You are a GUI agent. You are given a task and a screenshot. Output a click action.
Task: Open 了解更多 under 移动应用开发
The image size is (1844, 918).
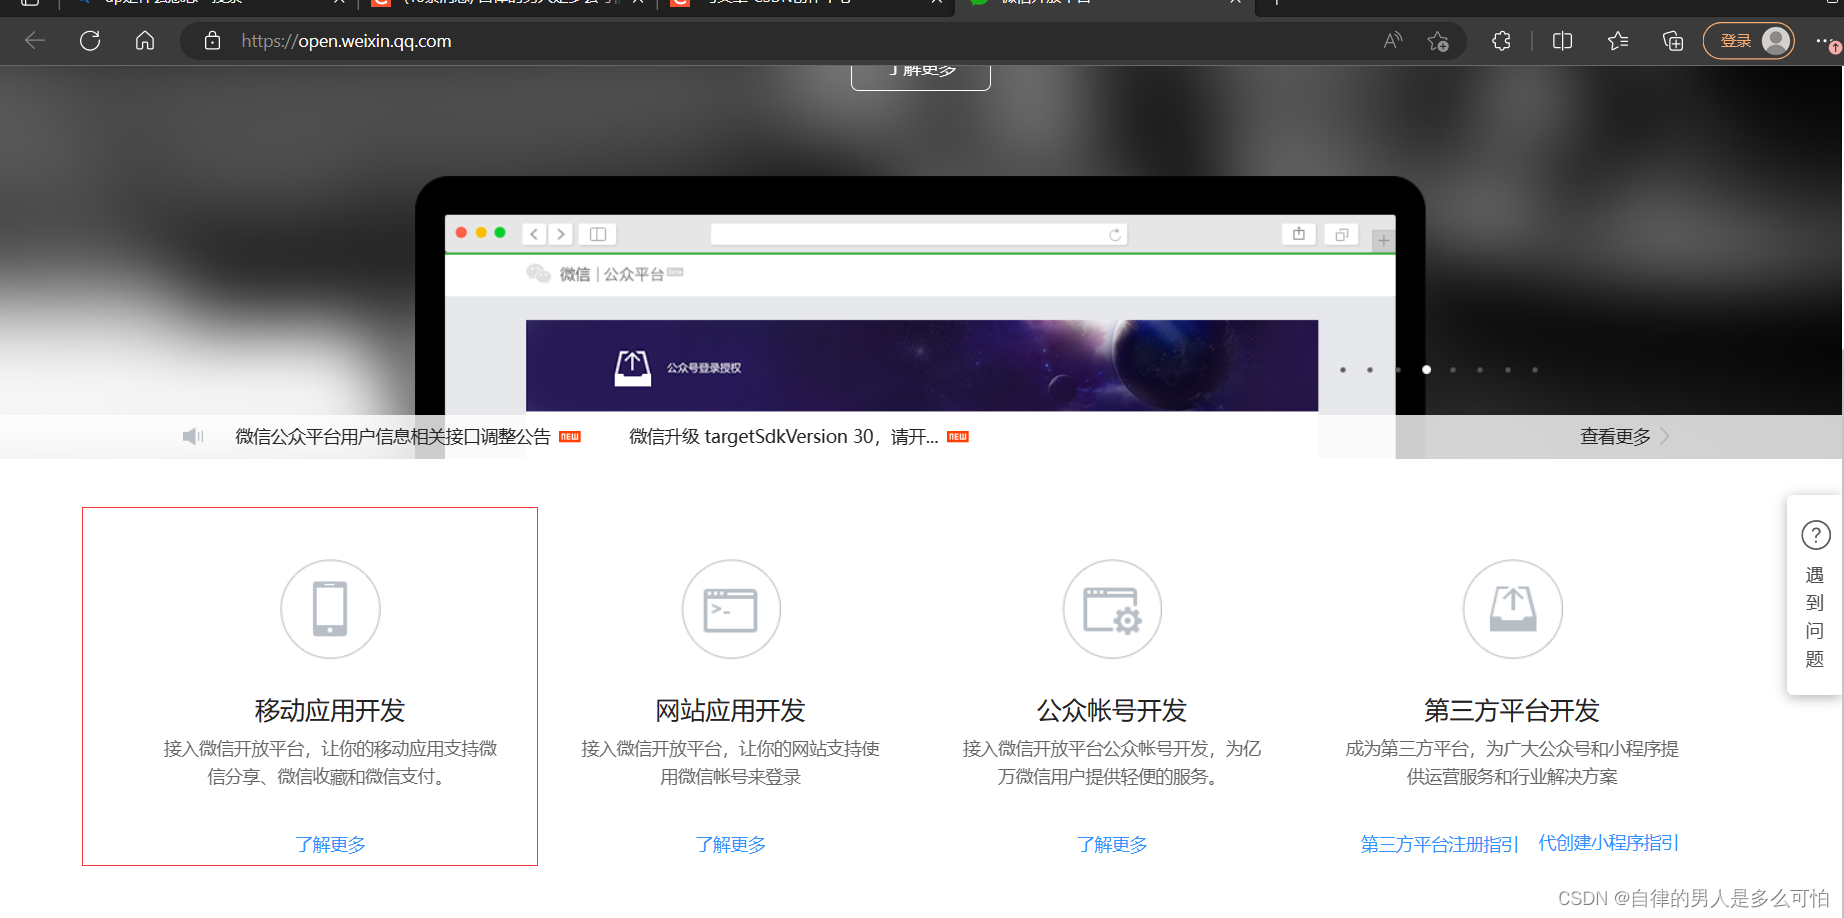[330, 845]
